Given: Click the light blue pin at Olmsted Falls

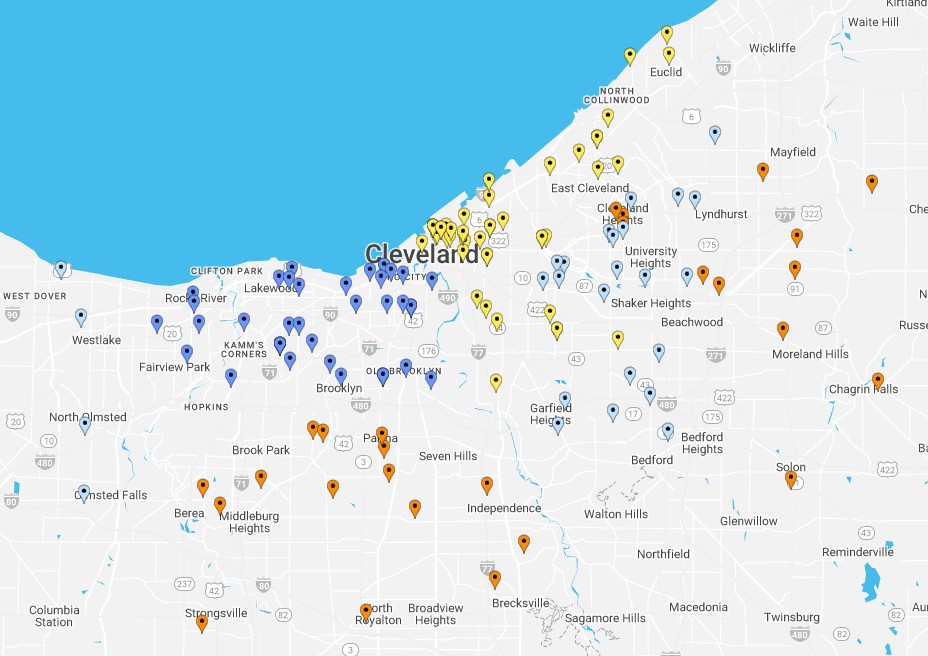Looking at the screenshot, I should coord(84,493).
